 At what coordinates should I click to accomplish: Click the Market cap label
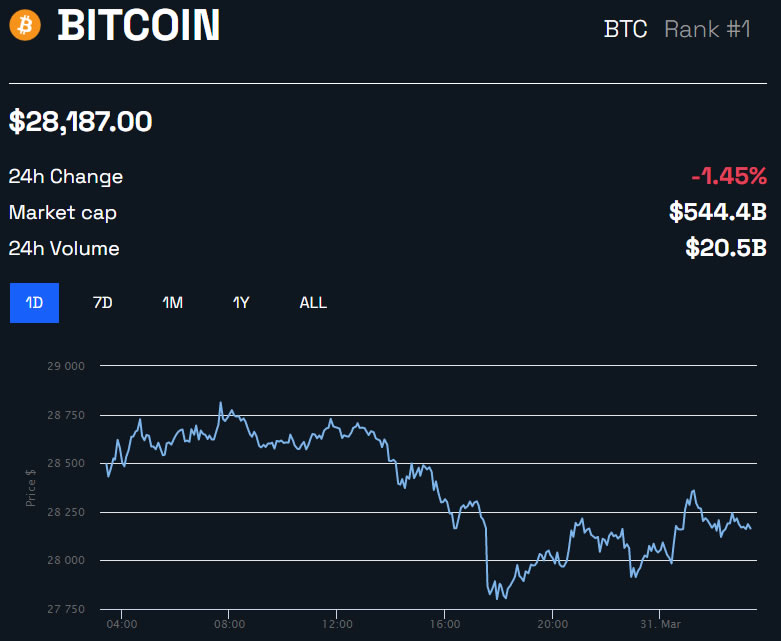63,213
